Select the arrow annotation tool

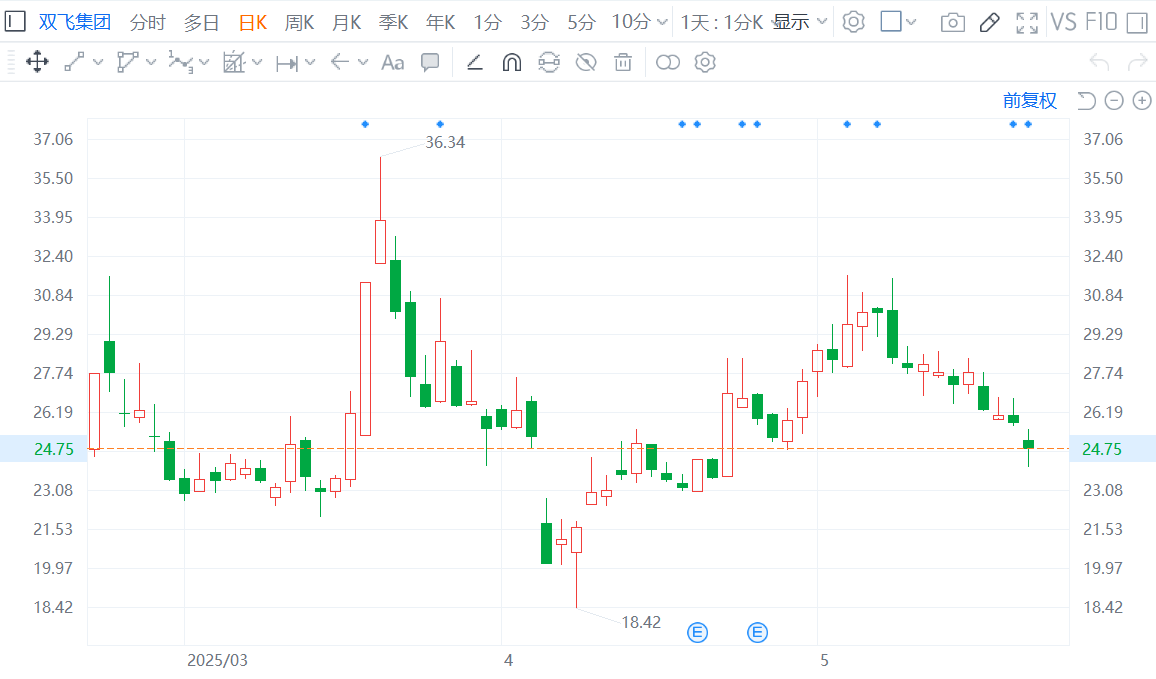pos(340,63)
